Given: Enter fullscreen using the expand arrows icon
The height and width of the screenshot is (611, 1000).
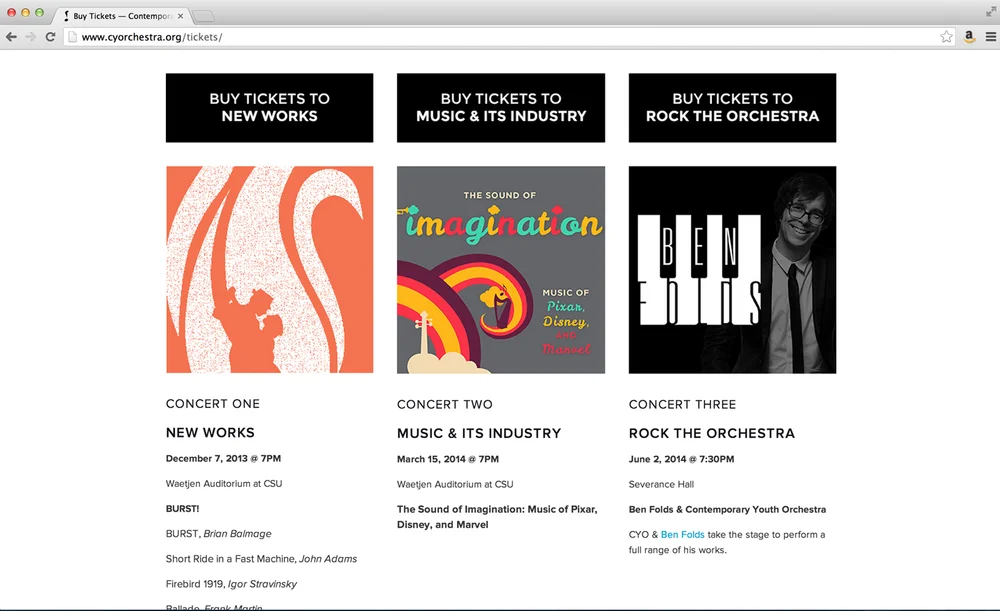Looking at the screenshot, I should click(990, 11).
